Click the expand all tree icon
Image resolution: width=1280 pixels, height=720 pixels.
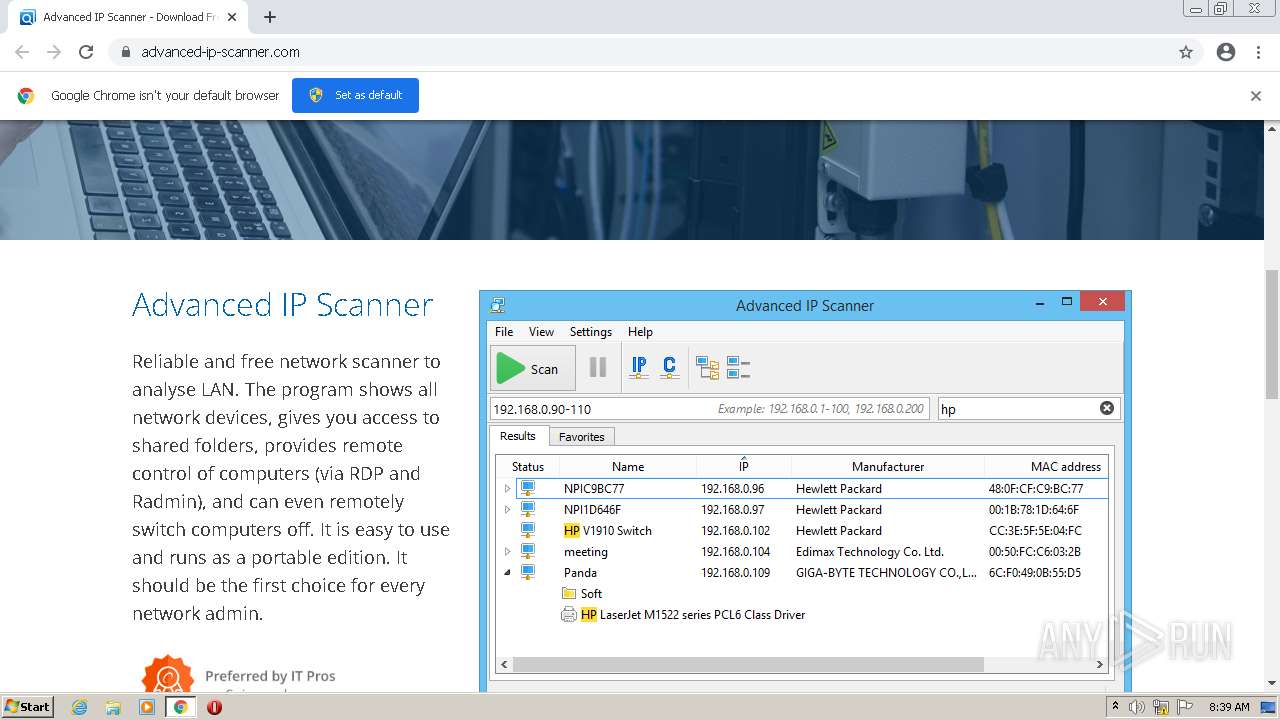pyautogui.click(x=708, y=368)
